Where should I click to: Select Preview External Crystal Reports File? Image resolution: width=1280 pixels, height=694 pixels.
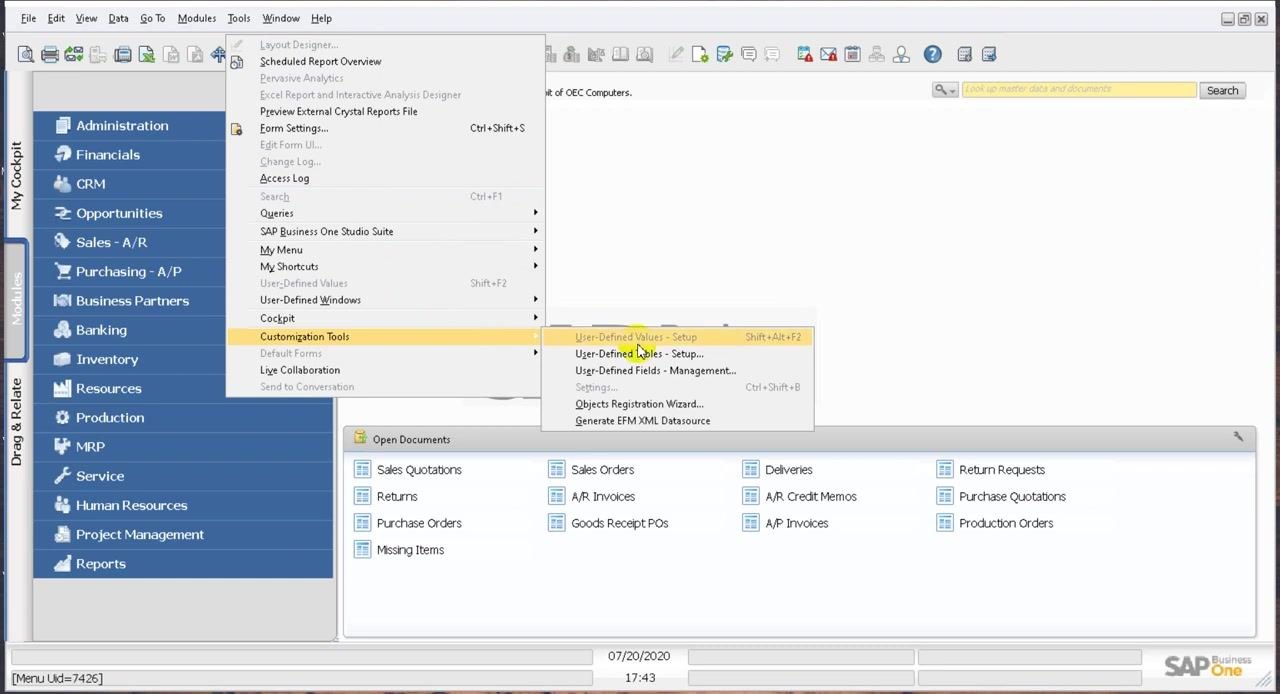339,111
